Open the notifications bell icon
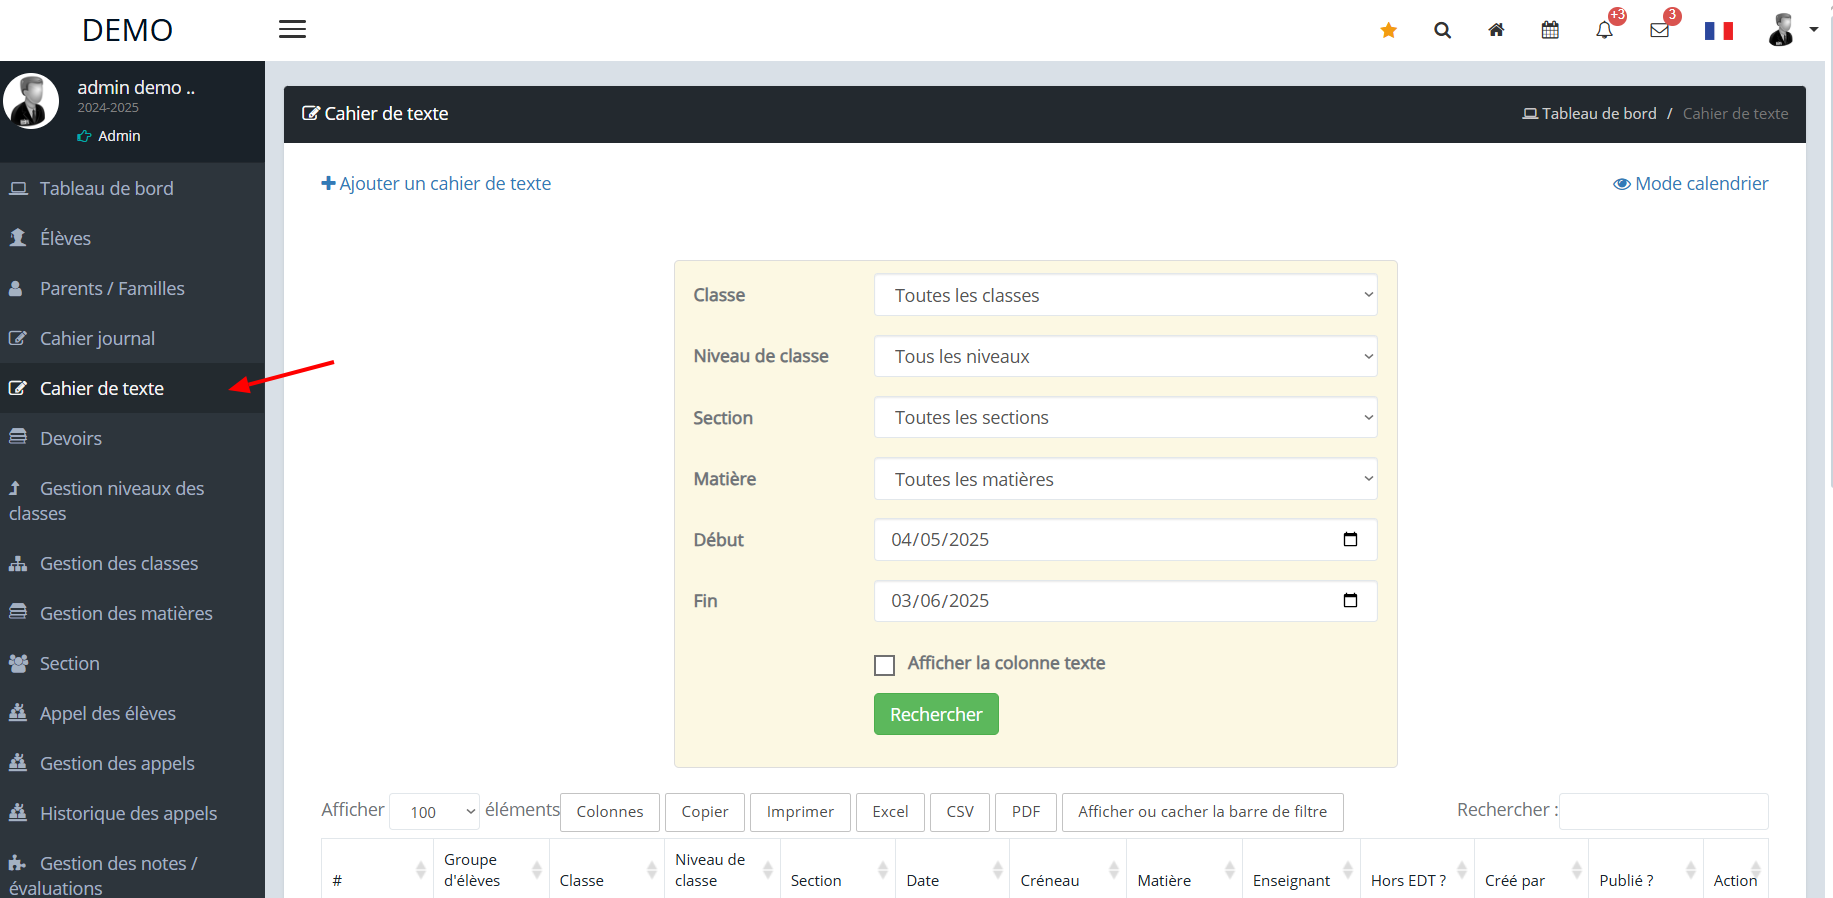 point(1605,30)
